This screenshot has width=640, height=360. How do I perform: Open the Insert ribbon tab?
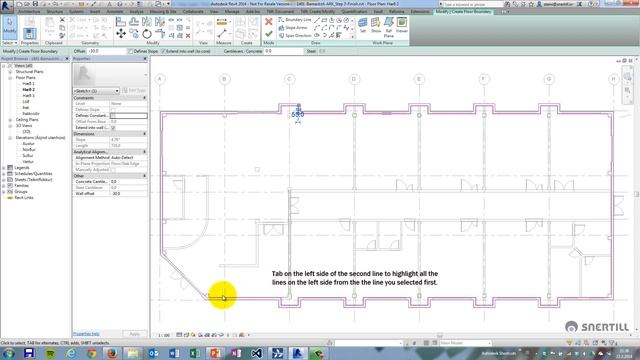point(95,12)
